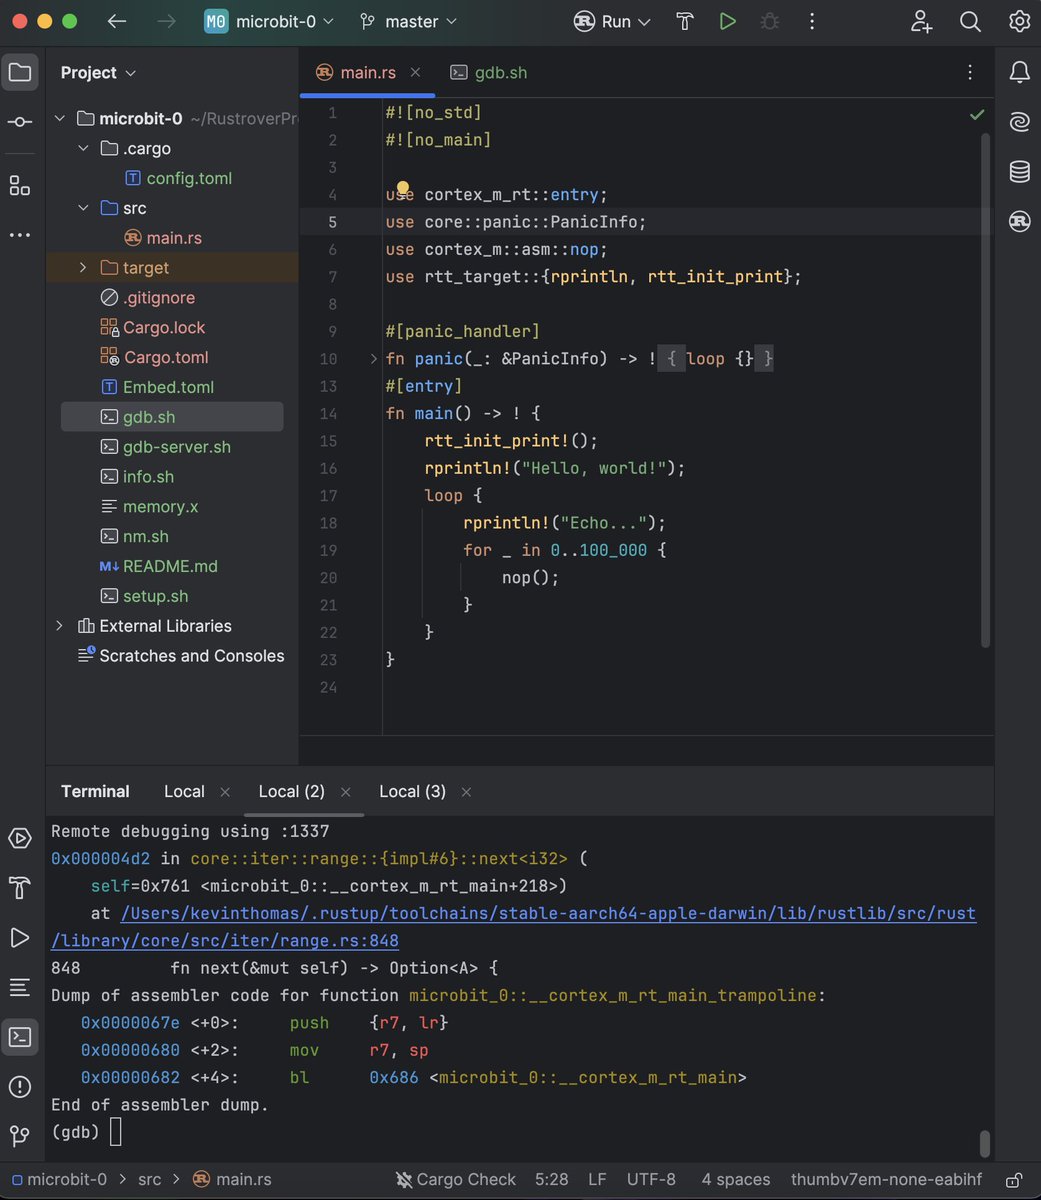The width and height of the screenshot is (1041, 1200).
Task: Click the editor vertical scrollbar
Action: coord(985,390)
